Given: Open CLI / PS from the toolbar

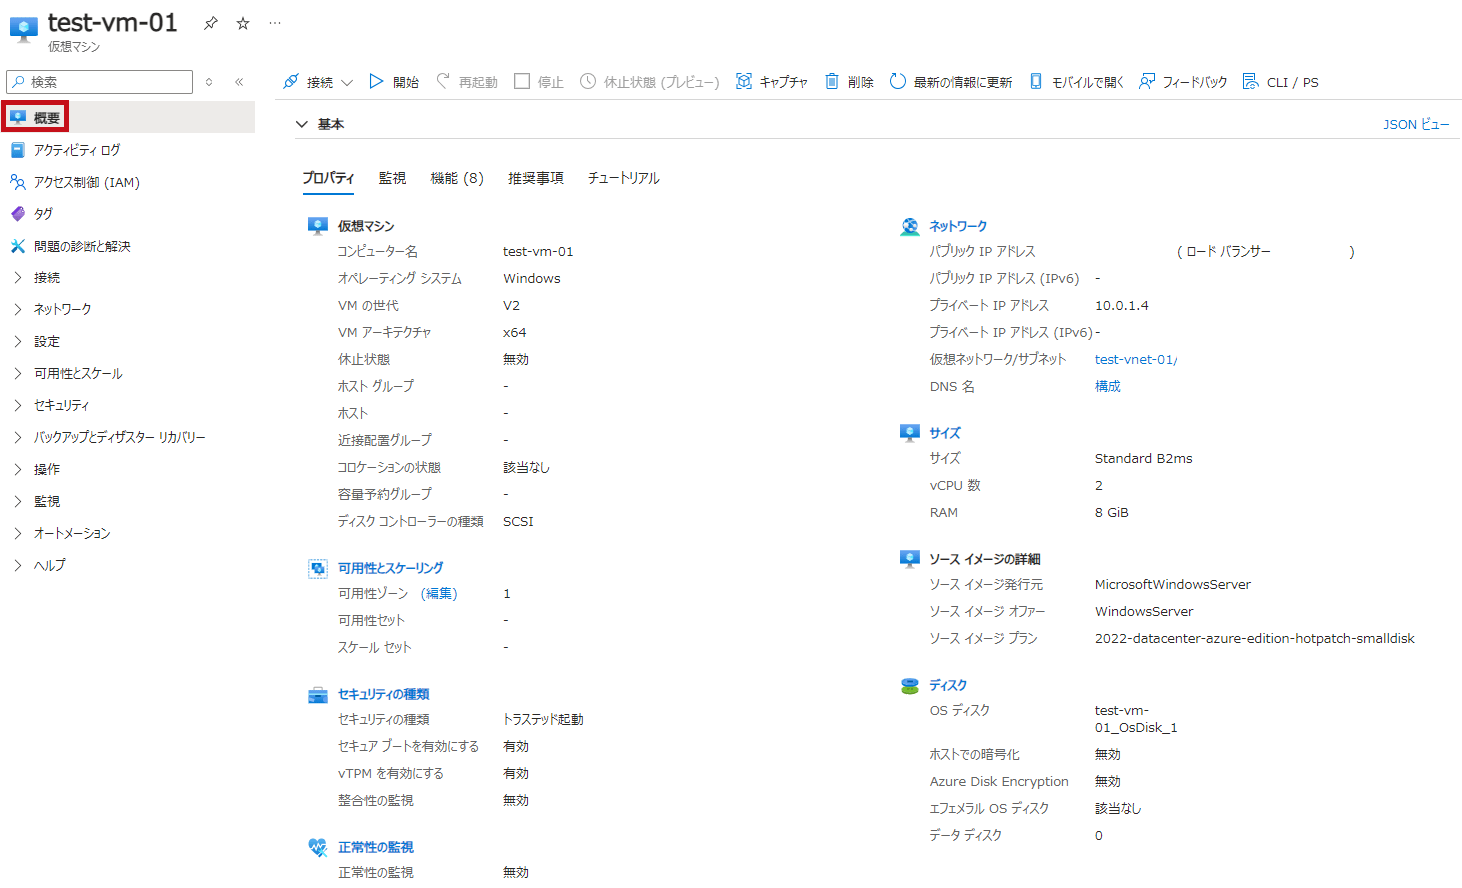Looking at the screenshot, I should [x=1280, y=82].
